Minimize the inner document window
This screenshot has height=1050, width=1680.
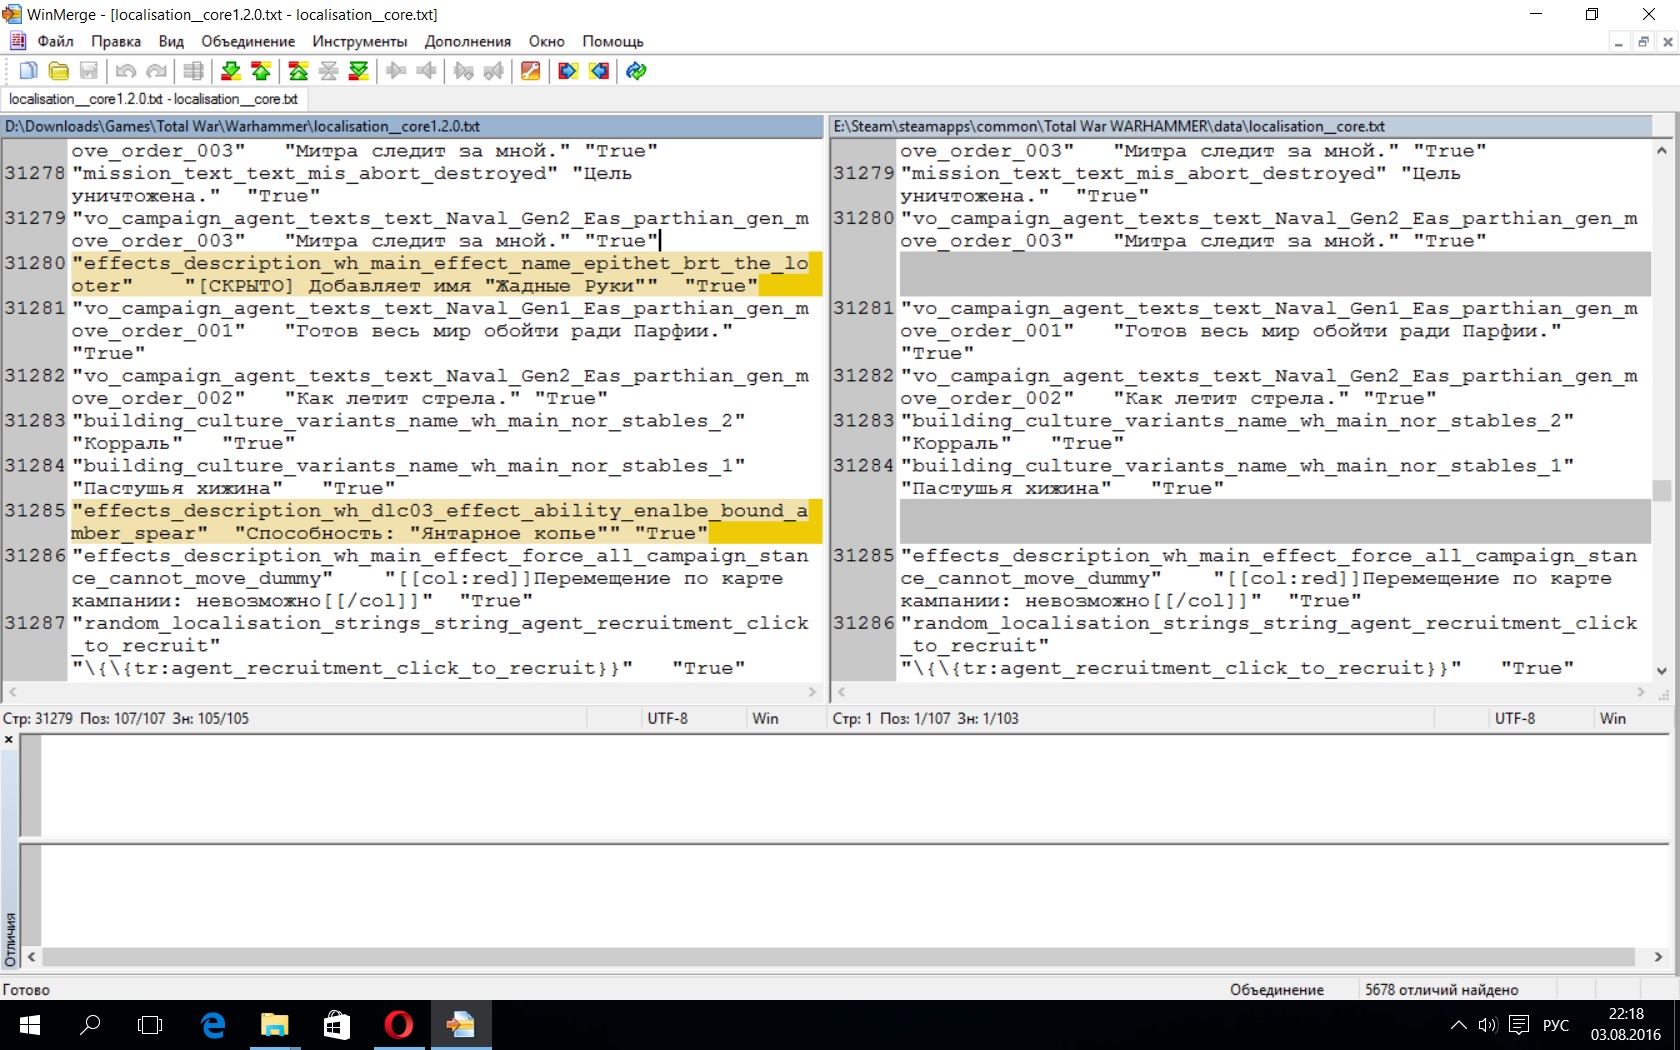coord(1619,42)
